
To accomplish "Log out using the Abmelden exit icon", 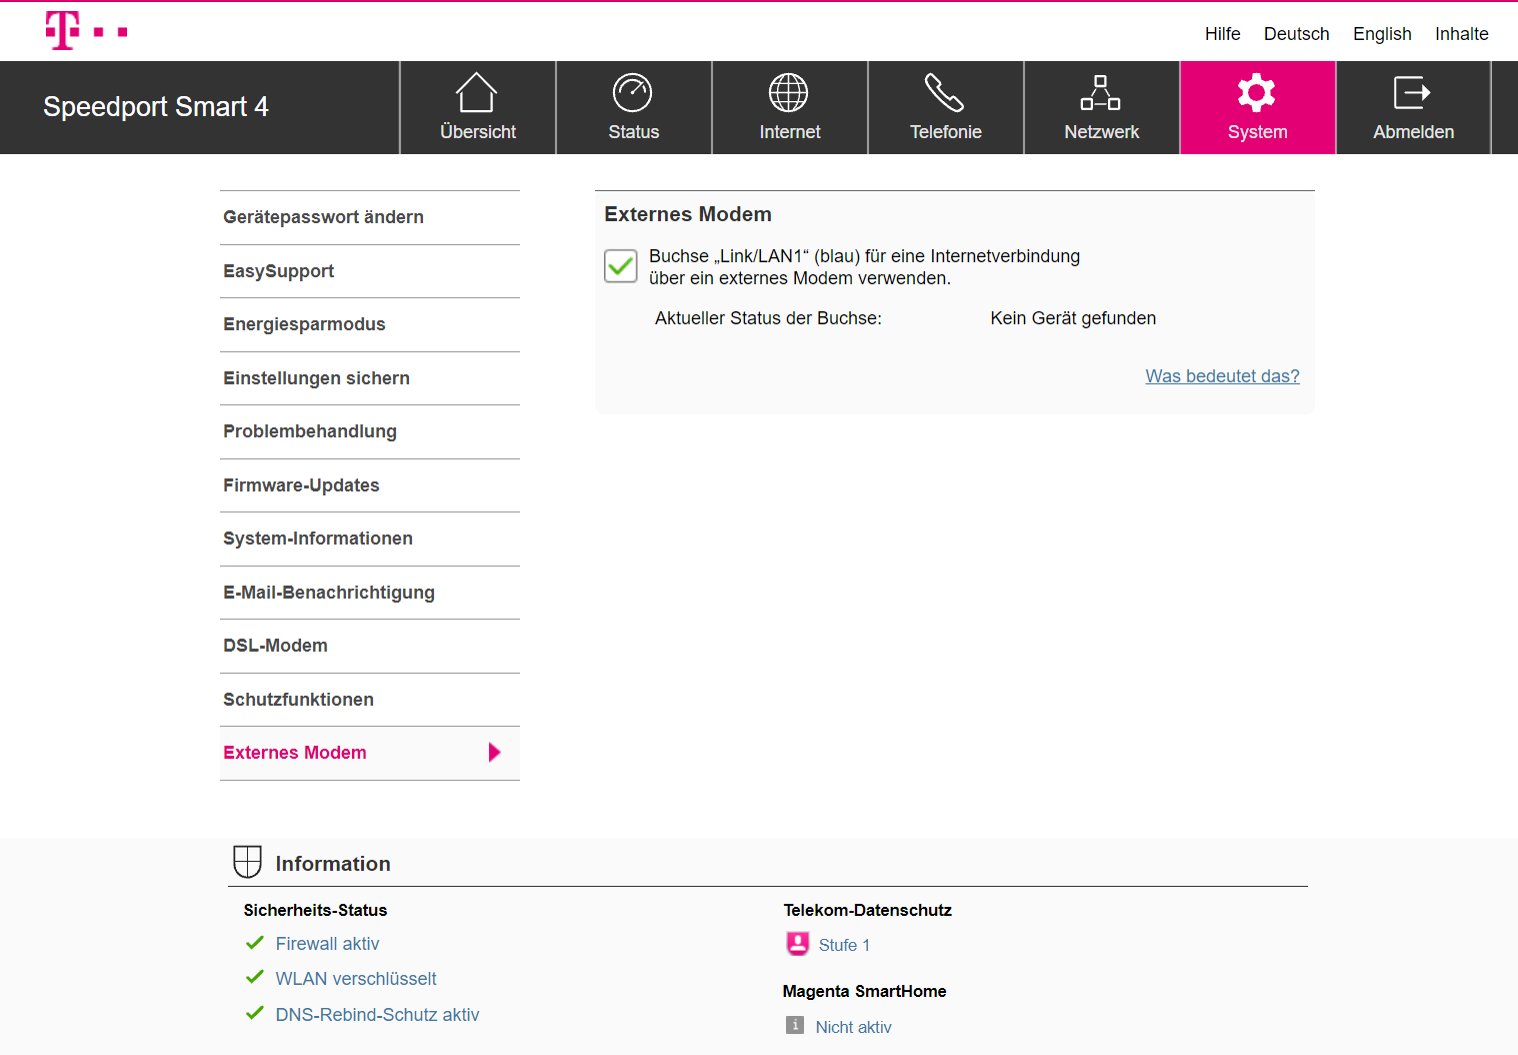I will pyautogui.click(x=1412, y=93).
